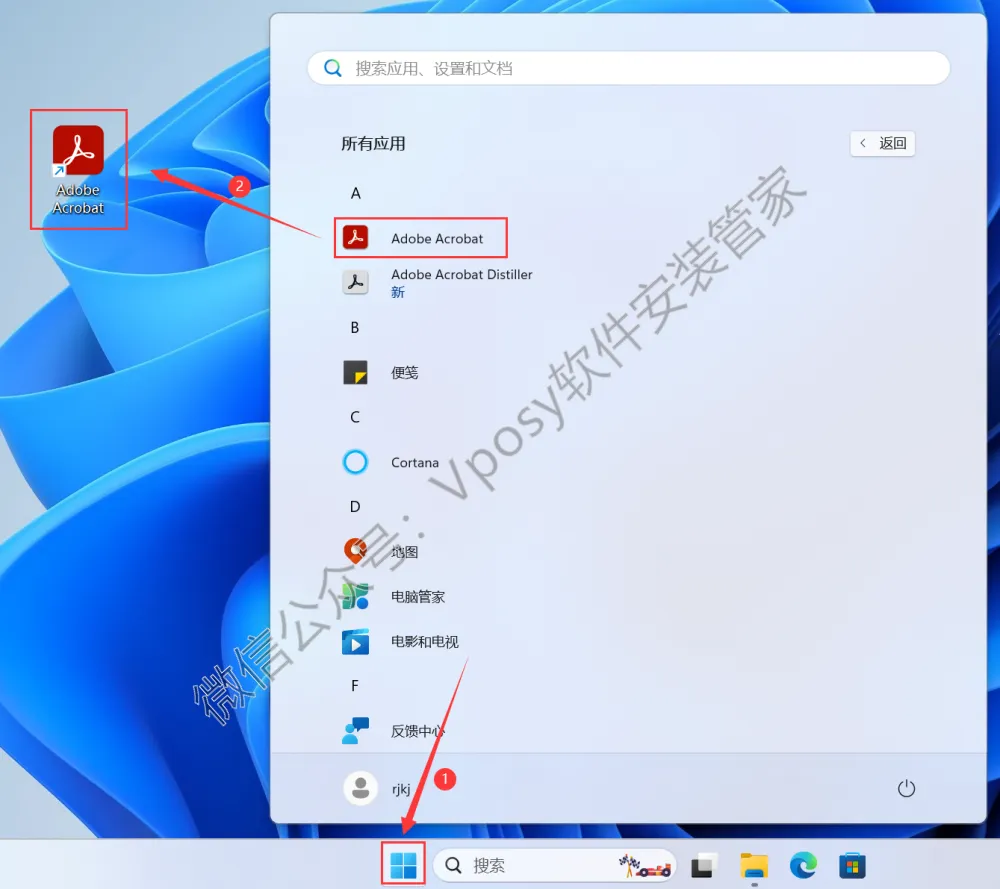1000x889 pixels.
Task: Open the 地图 maps app
Action: [380, 552]
